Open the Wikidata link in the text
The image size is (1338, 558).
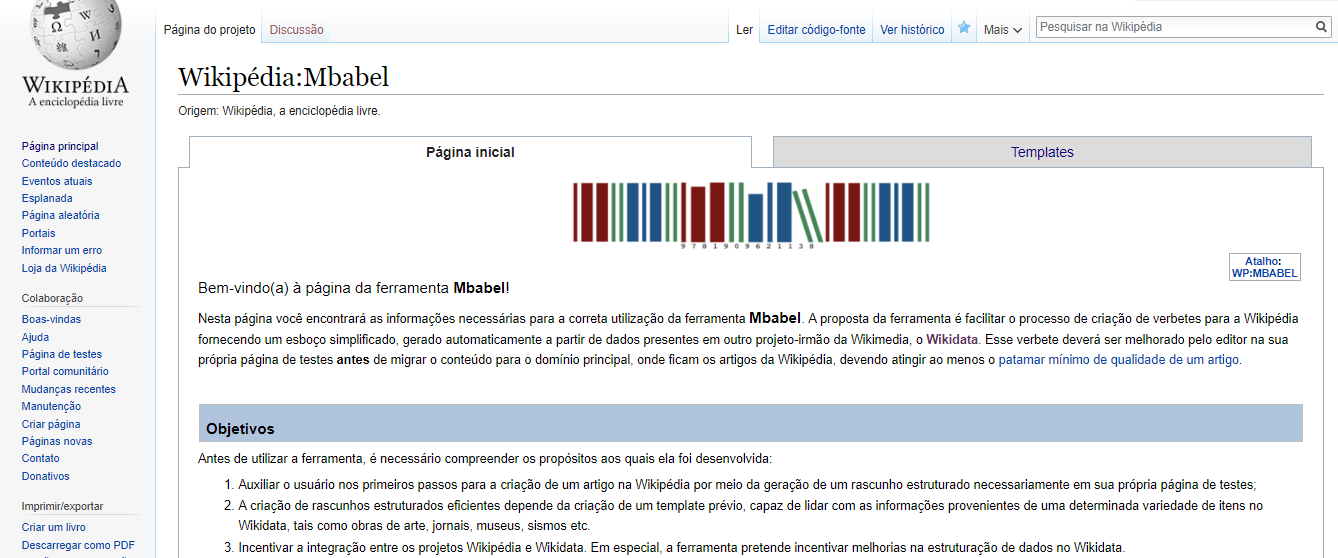[x=952, y=339]
